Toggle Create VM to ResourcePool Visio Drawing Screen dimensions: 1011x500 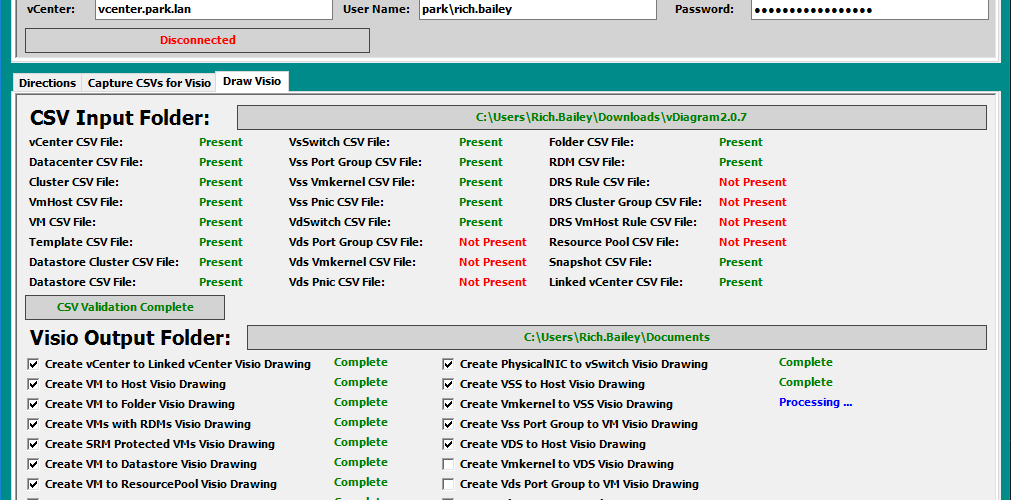pyautogui.click(x=34, y=484)
